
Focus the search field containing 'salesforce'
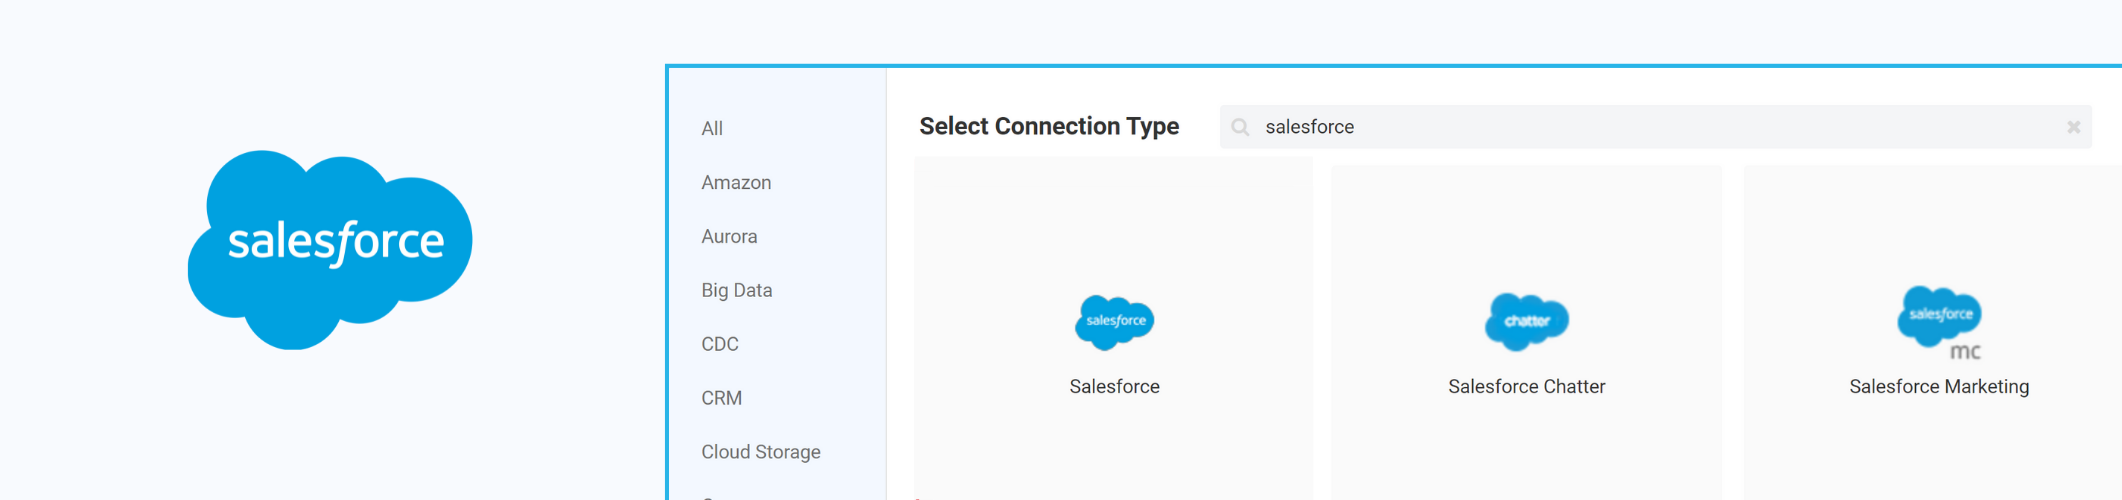click(x=1650, y=127)
